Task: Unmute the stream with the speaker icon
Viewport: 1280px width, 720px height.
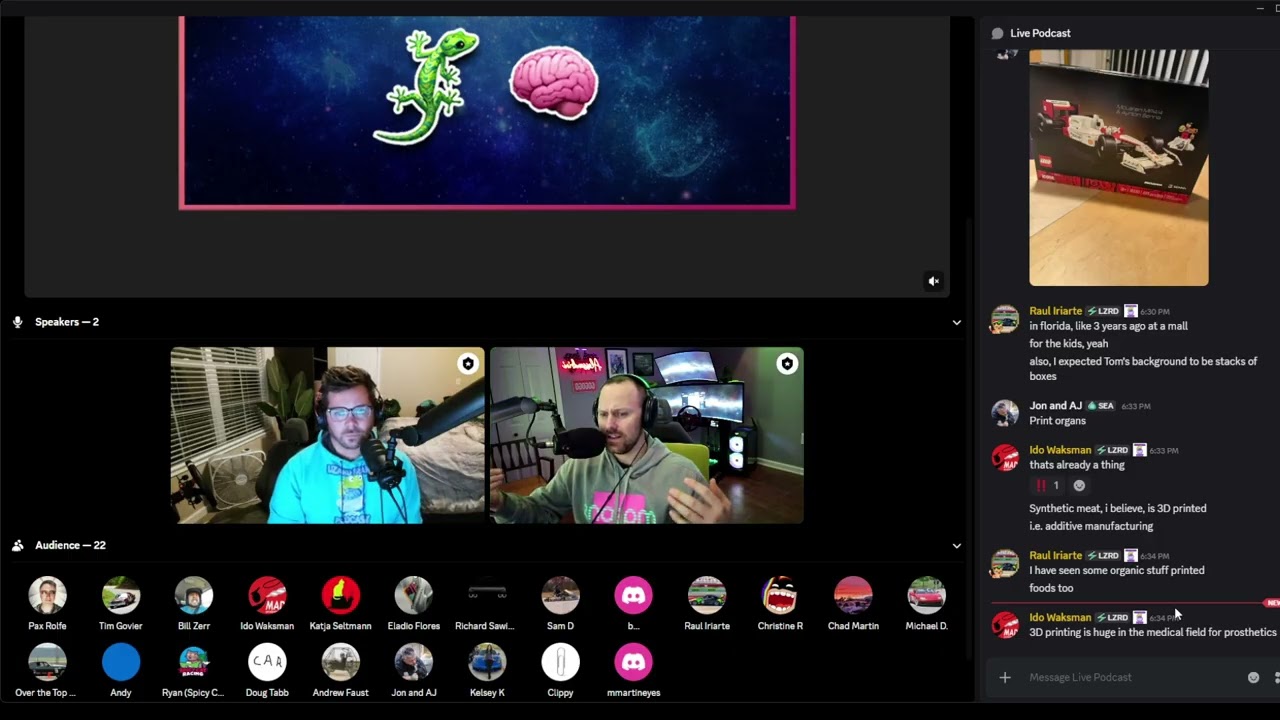Action: pyautogui.click(x=933, y=282)
